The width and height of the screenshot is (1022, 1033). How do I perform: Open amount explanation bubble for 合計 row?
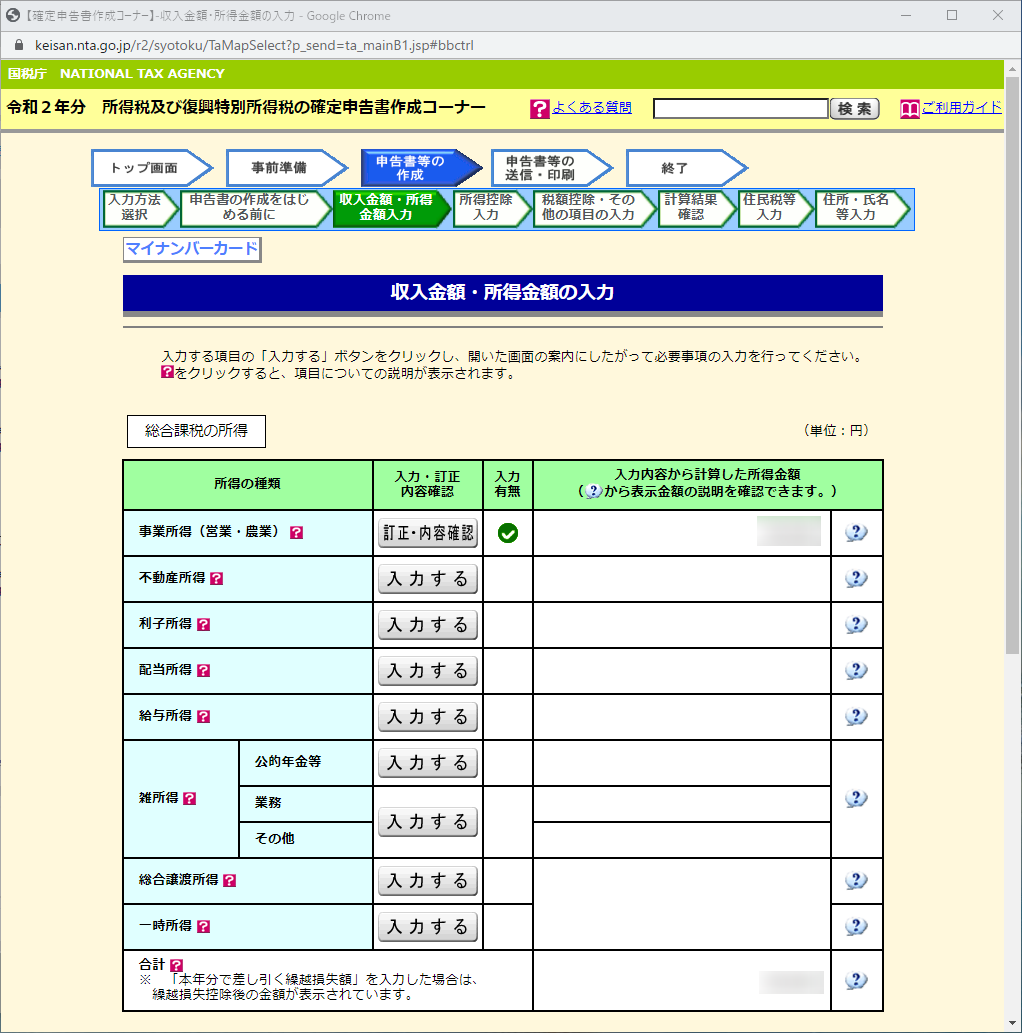pos(856,981)
